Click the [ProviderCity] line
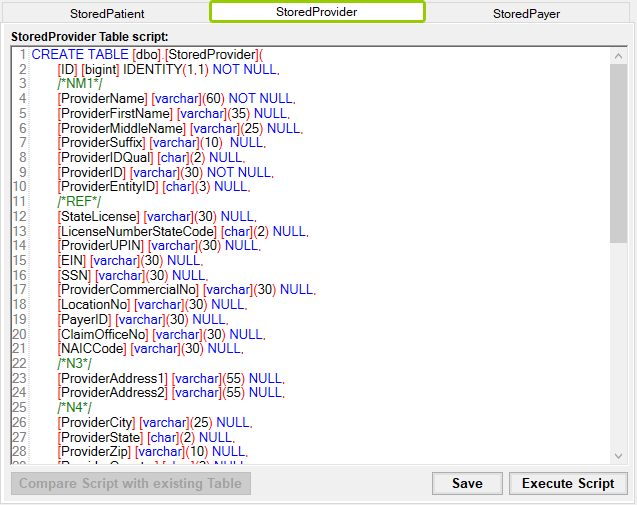The width and height of the screenshot is (637, 505). [x=155, y=423]
